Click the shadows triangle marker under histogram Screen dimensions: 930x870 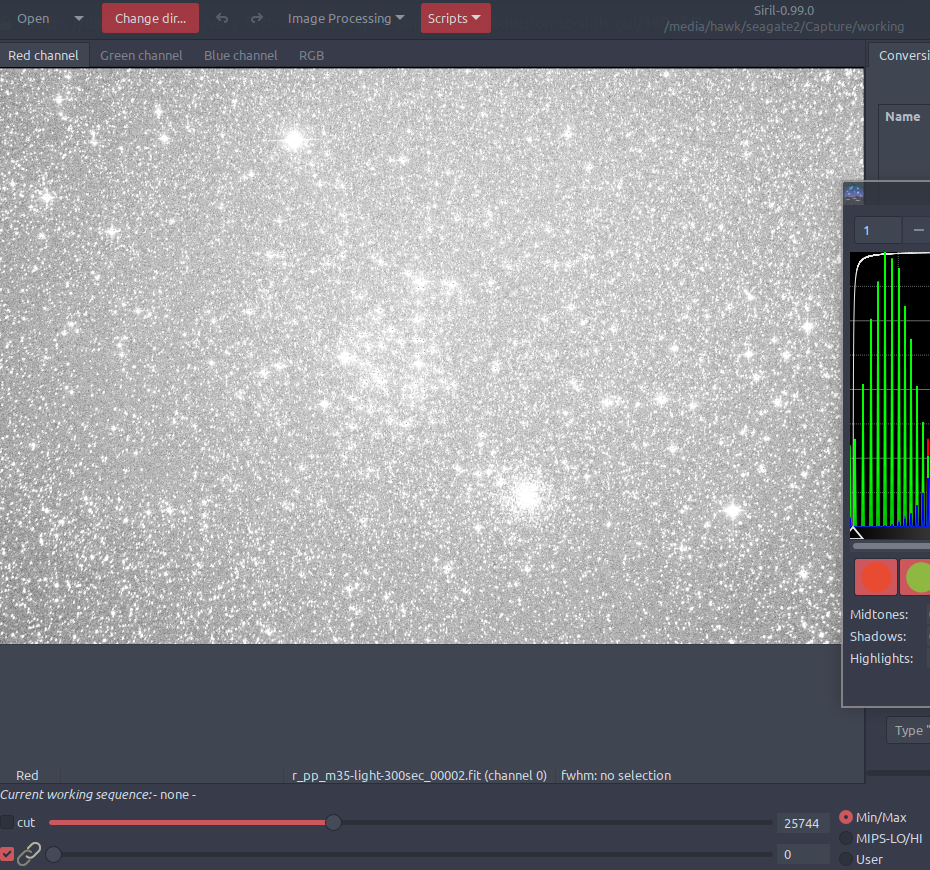[856, 533]
